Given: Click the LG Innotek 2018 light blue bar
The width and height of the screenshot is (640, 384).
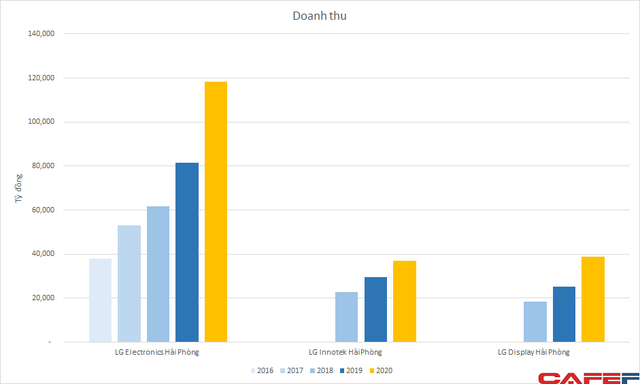Looking at the screenshot, I should (347, 317).
